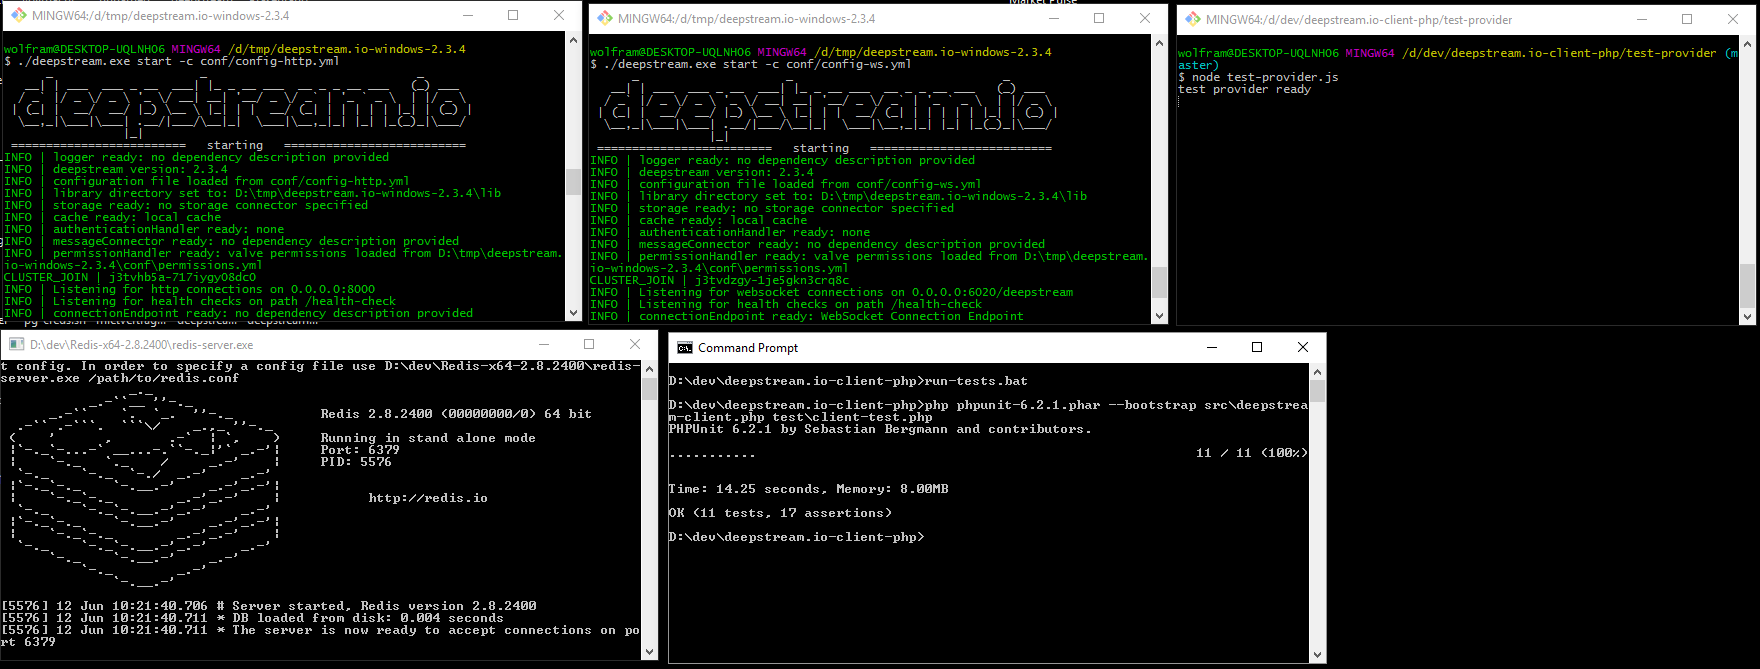Click scrollbar up arrow in config-ws.yml terminal

(x=1159, y=43)
